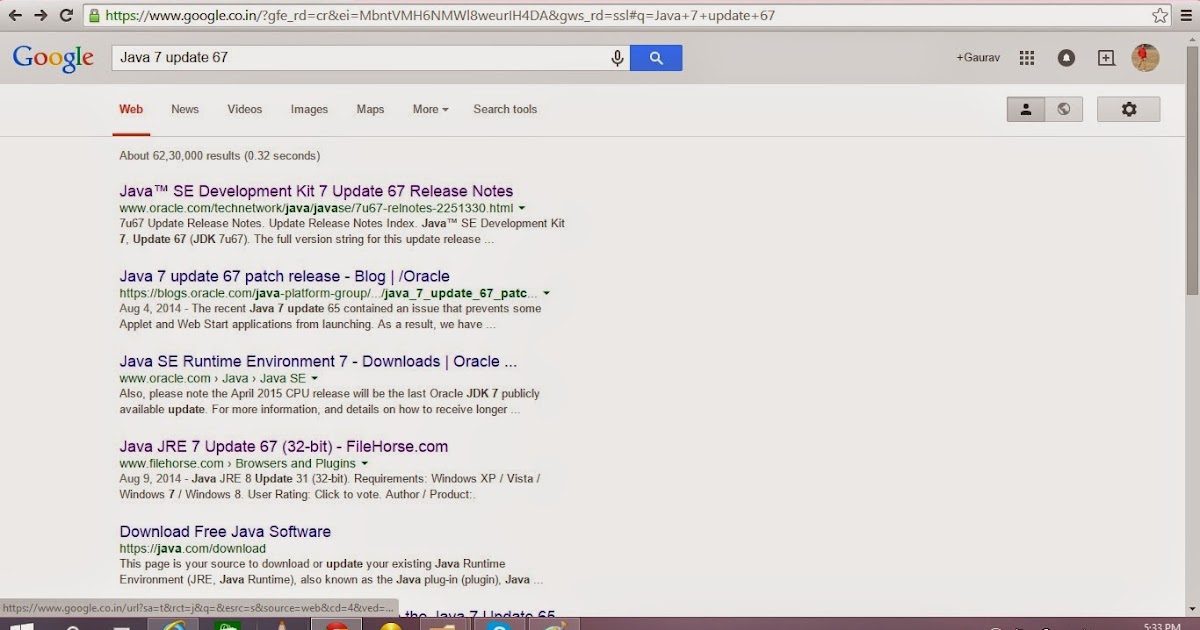Go back with the browser back arrow

pyautogui.click(x=14, y=15)
